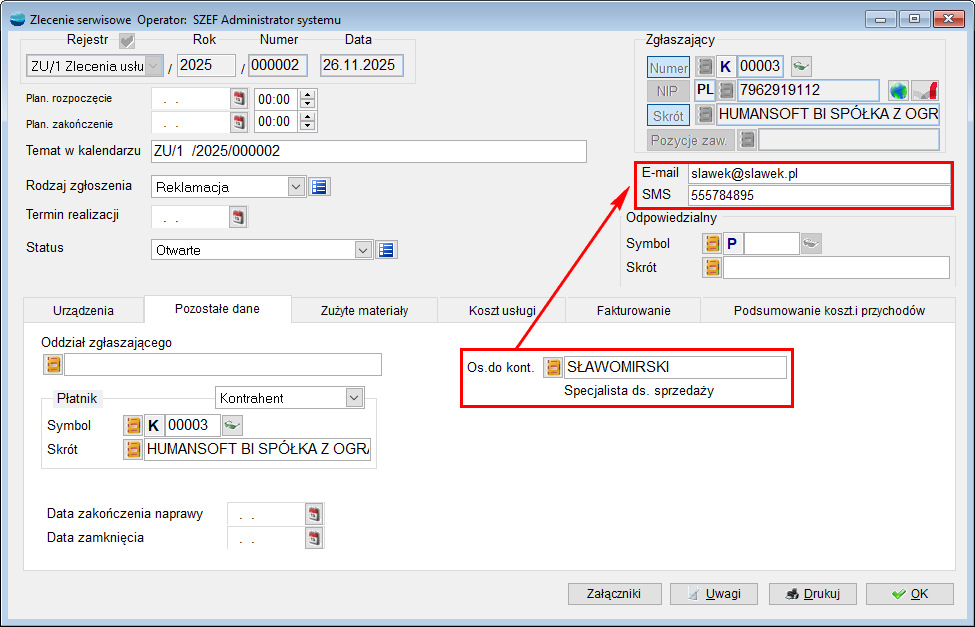Click list icon next to Status dropdown
Image resolution: width=975 pixels, height=627 pixels.
388,250
